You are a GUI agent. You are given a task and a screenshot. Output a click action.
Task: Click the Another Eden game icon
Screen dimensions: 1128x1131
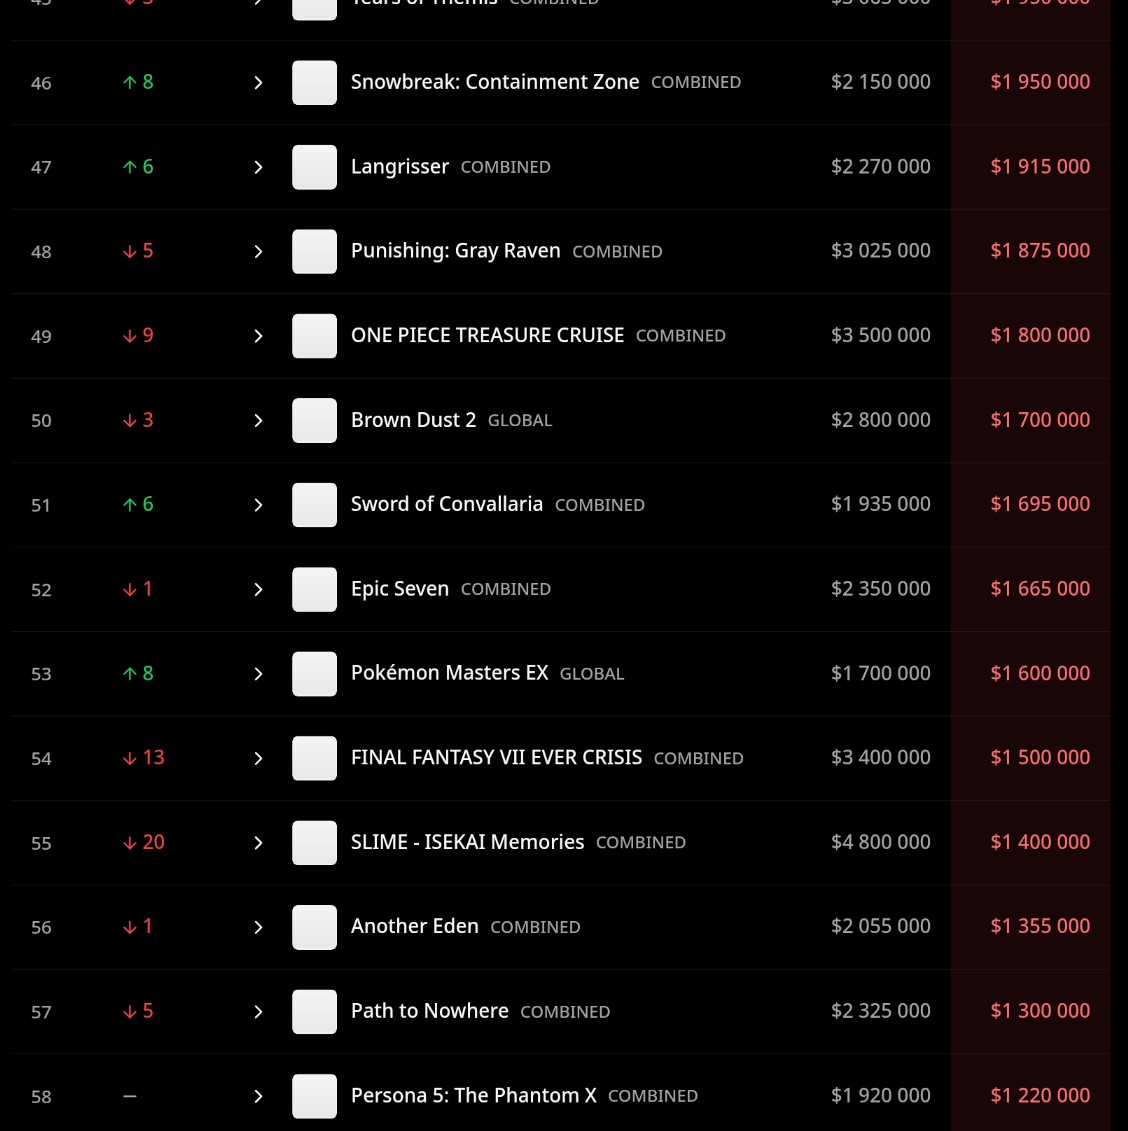point(314,927)
